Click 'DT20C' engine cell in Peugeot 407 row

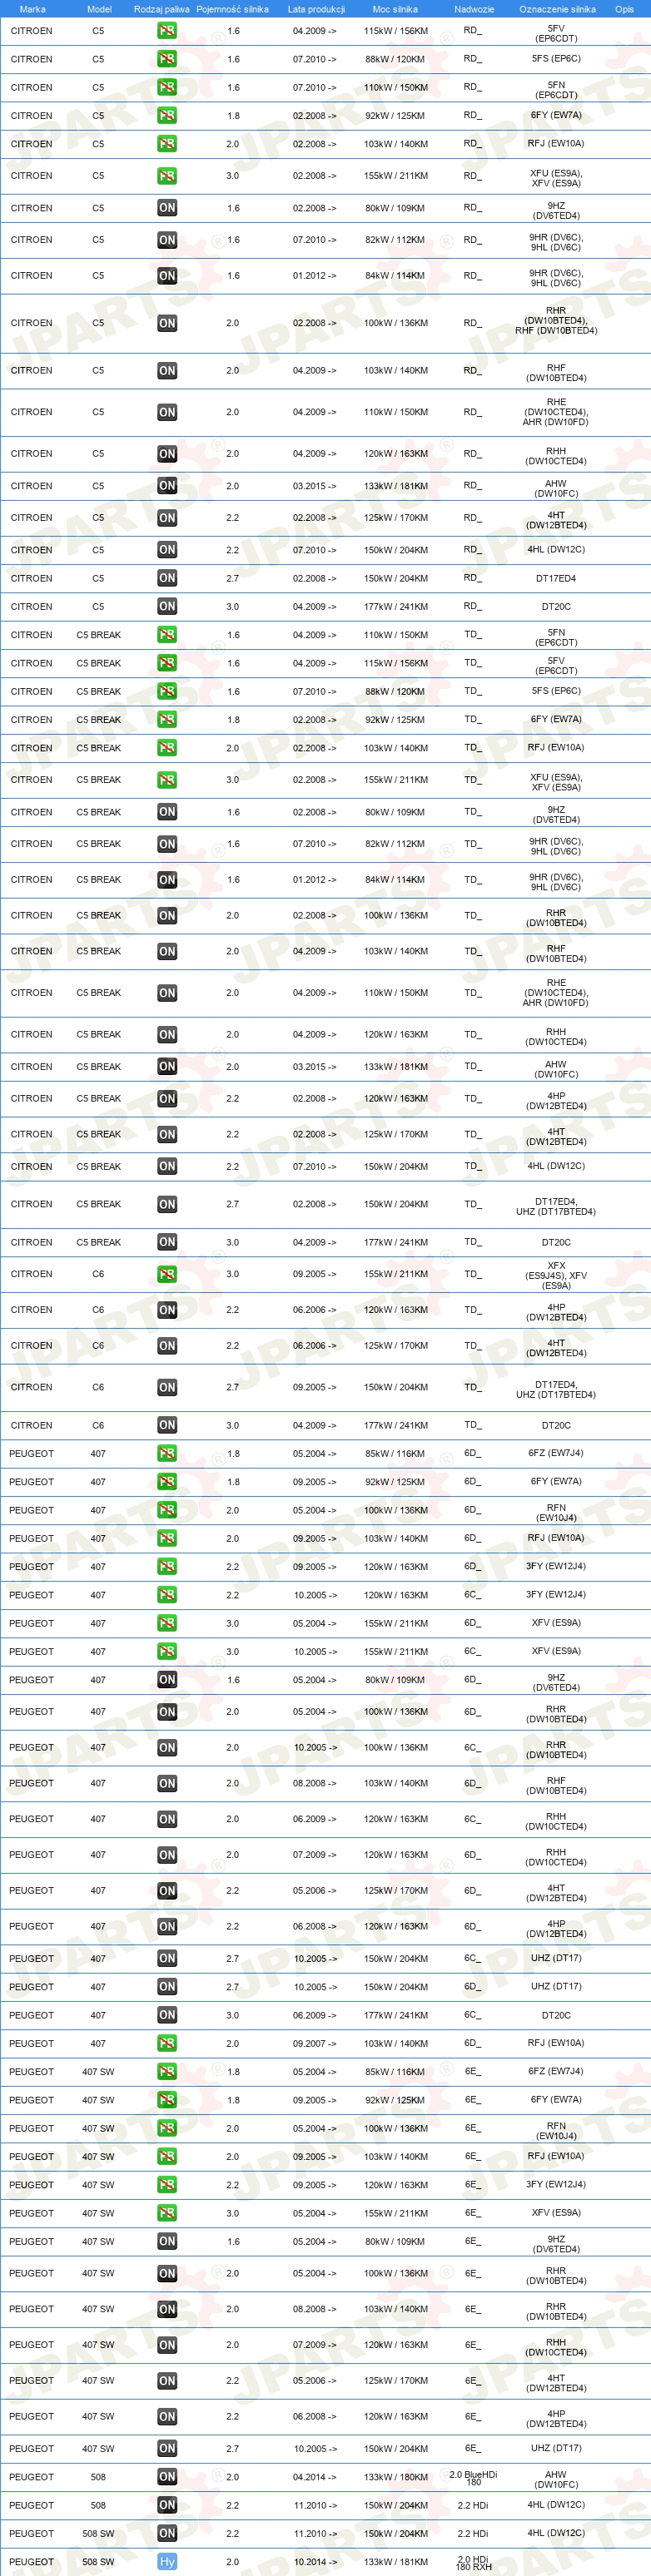click(x=556, y=2015)
